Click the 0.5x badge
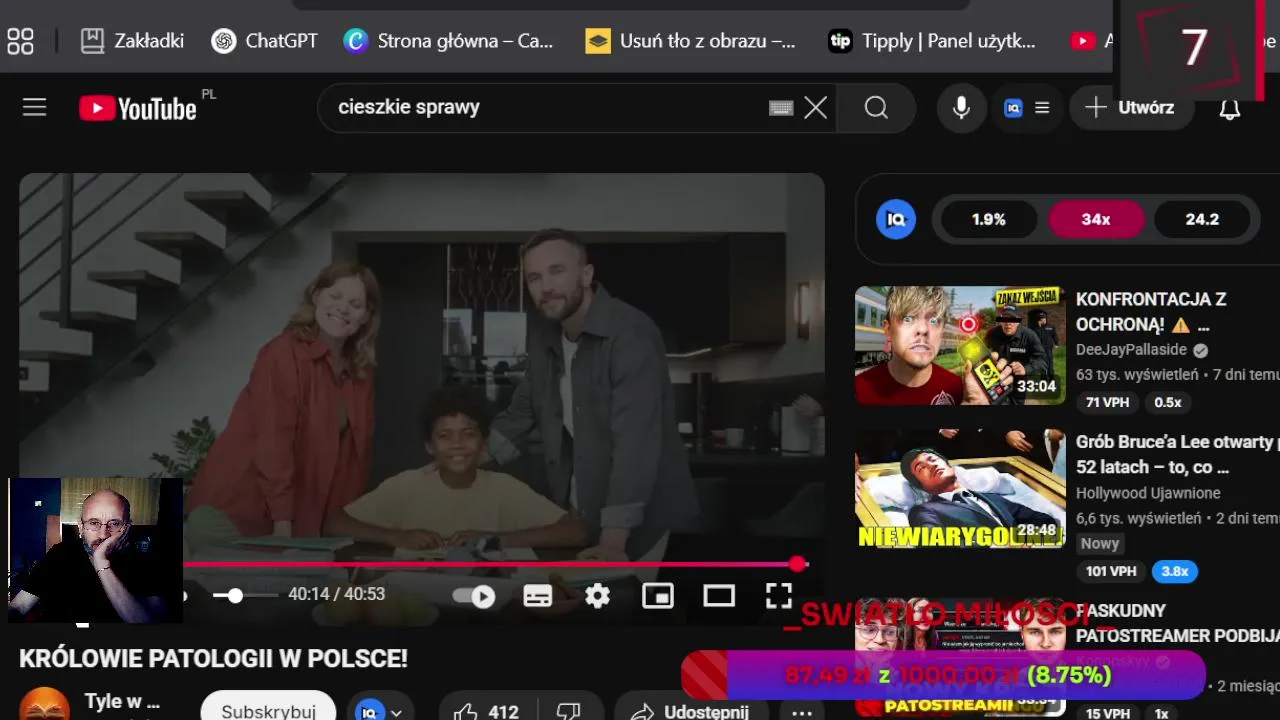The height and width of the screenshot is (720, 1280). point(1167,402)
